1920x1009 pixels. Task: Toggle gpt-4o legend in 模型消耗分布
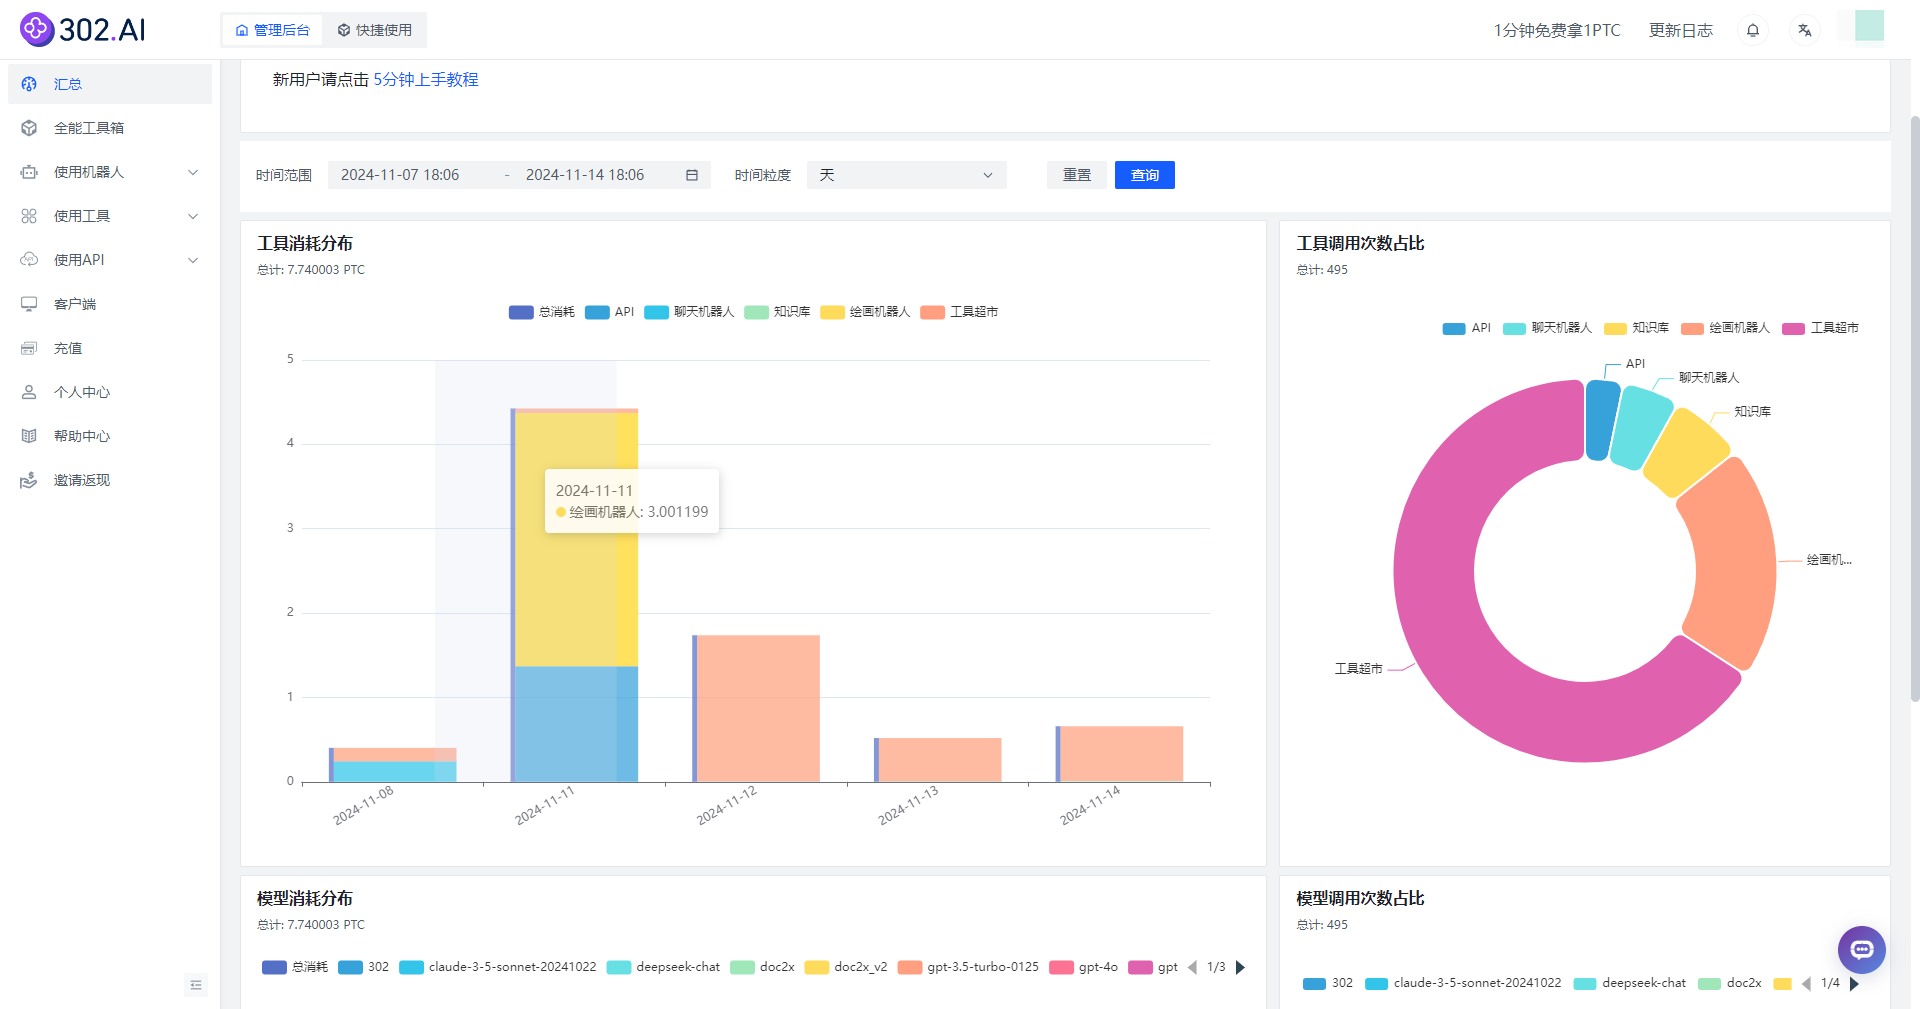1084,967
